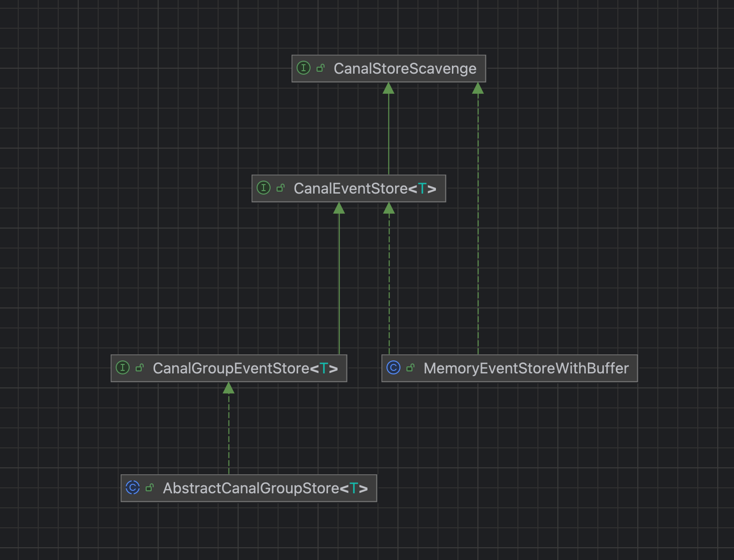Select dashed edge from AbstractCanalGroupStore to CanalGroupEventStore
The width and height of the screenshot is (734, 560).
click(x=229, y=430)
